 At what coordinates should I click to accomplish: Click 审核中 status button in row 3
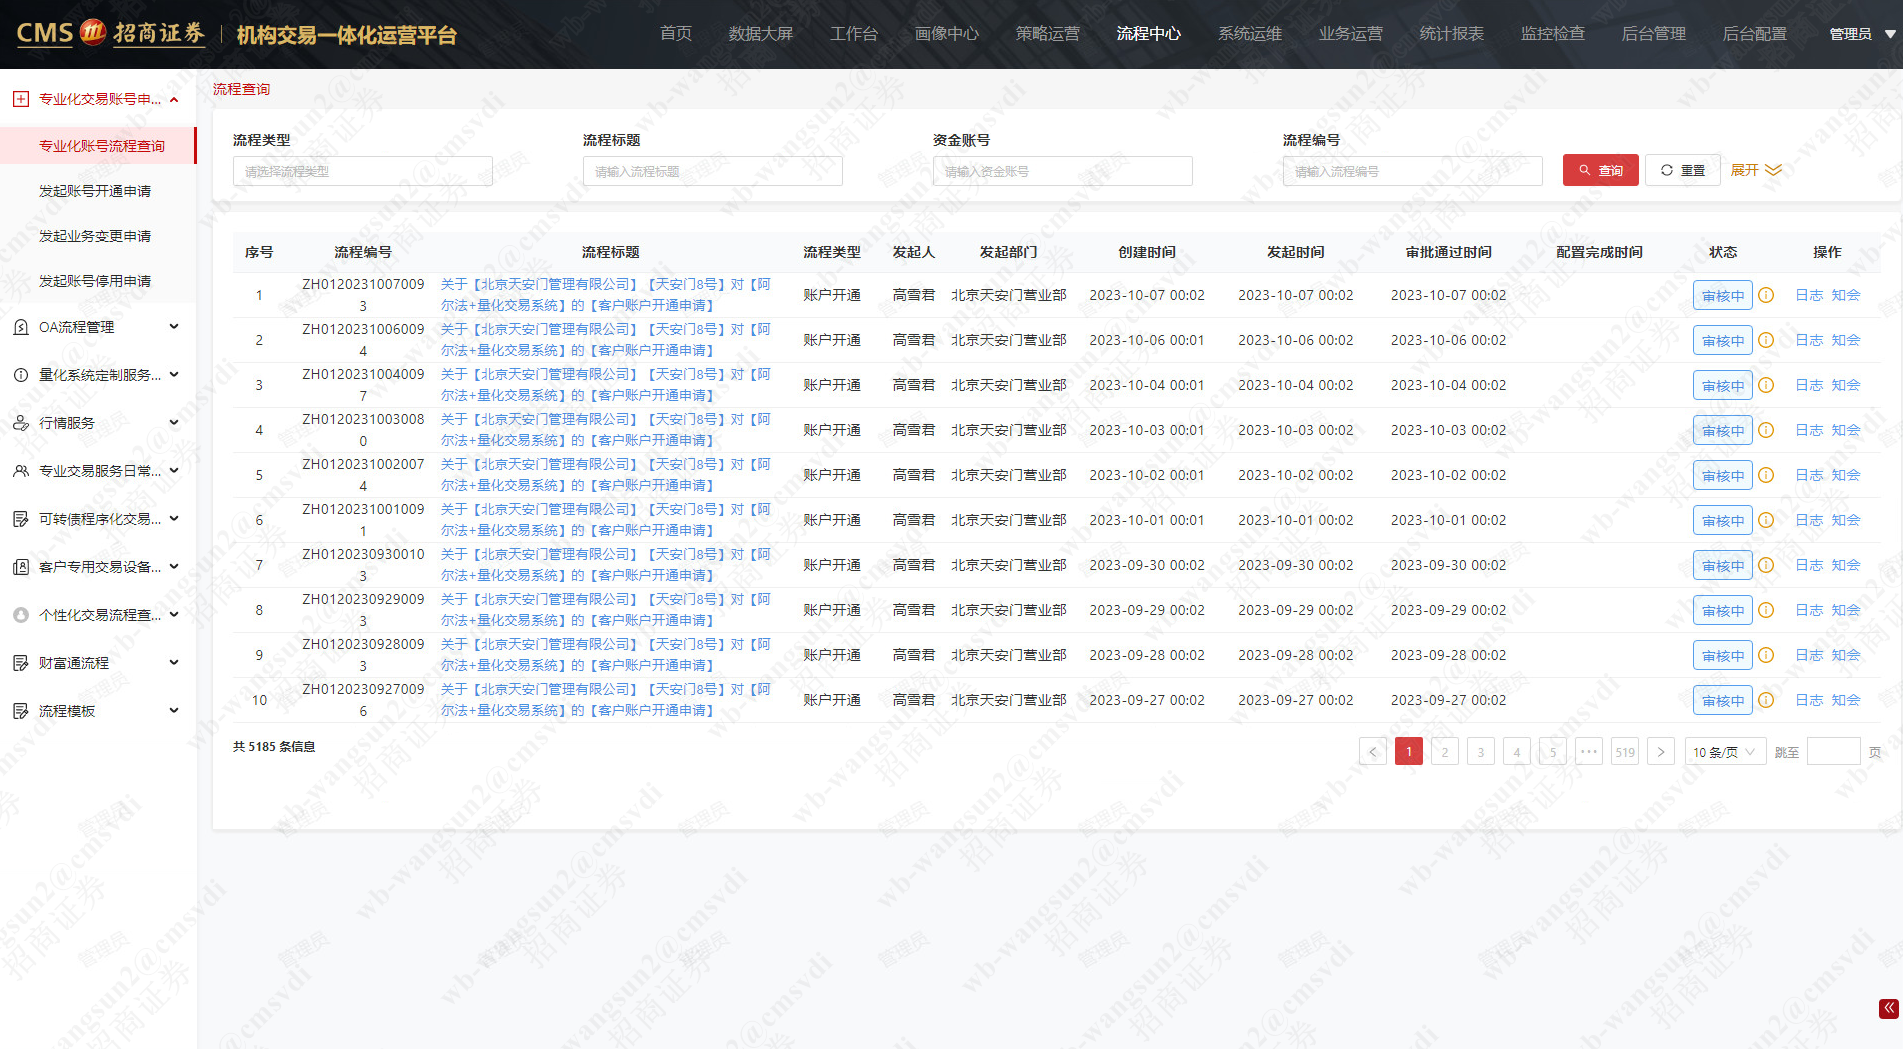tap(1723, 385)
